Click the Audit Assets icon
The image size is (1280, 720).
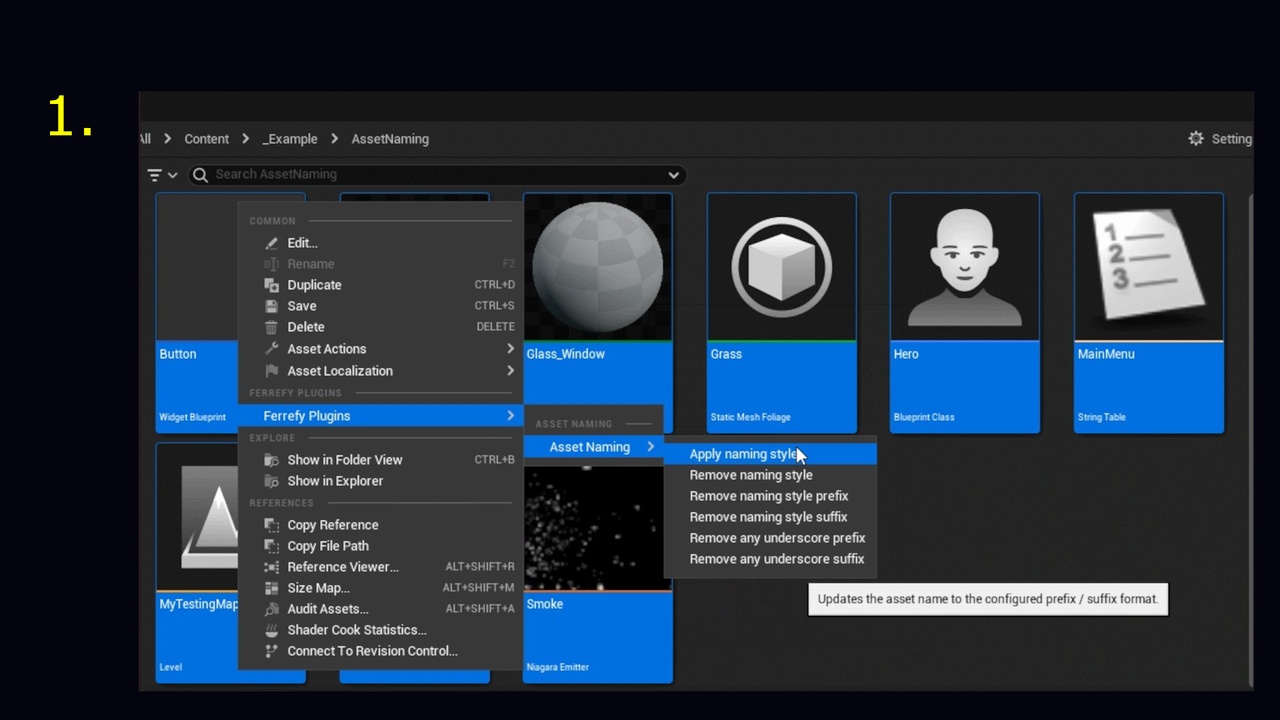tap(271, 609)
